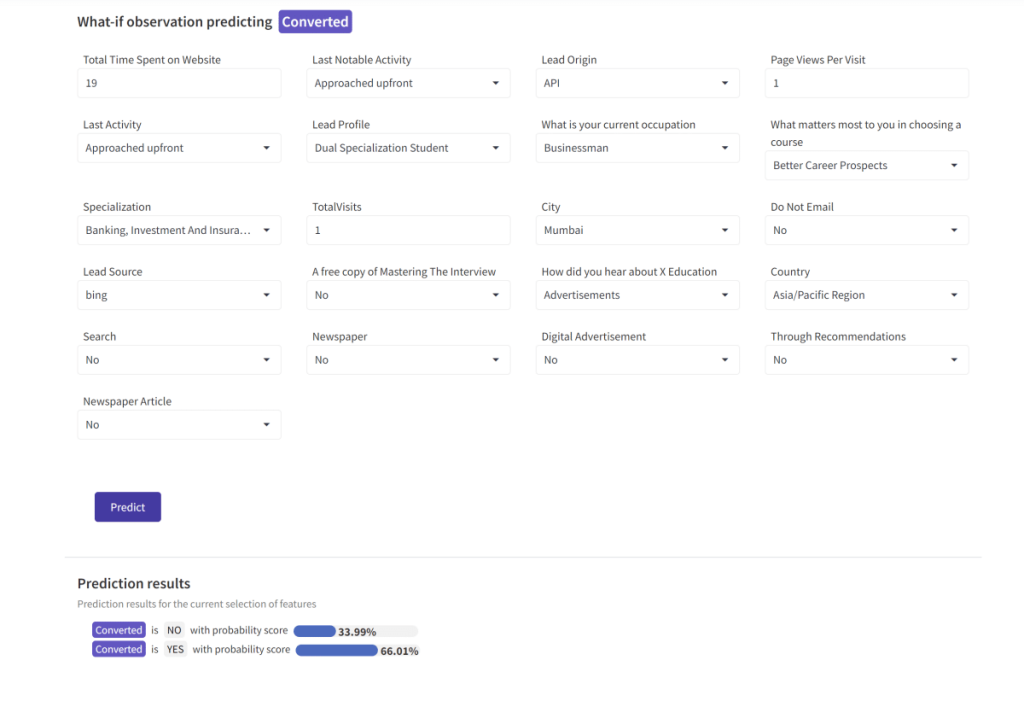This screenshot has height=701, width=1024.
Task: Open the Do Not Email dropdown
Action: click(866, 230)
